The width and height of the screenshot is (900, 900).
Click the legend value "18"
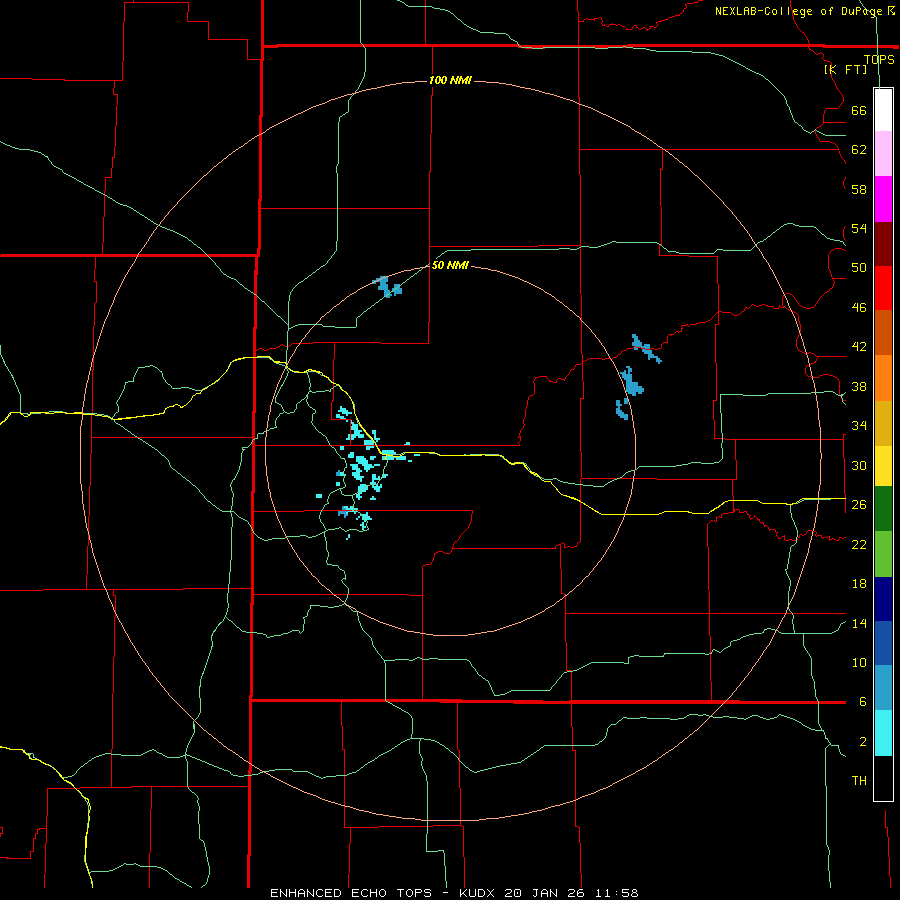859,584
